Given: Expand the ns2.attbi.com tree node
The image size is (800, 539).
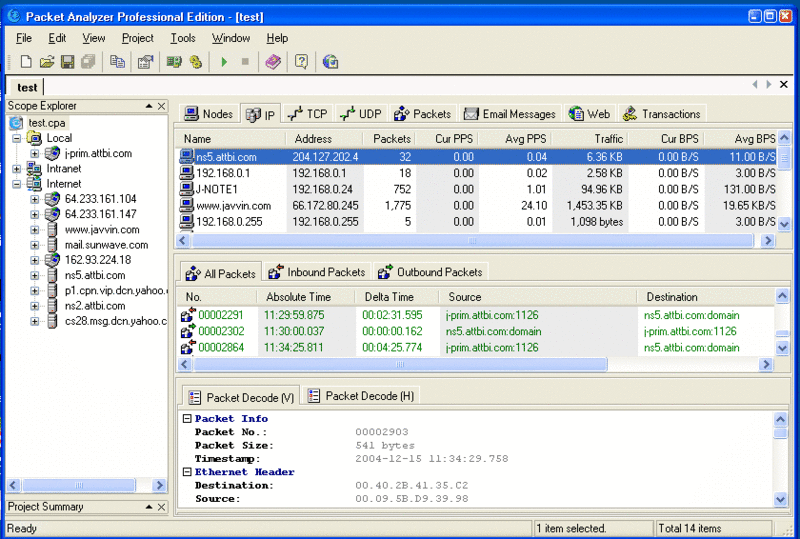Looking at the screenshot, I should tap(34, 306).
